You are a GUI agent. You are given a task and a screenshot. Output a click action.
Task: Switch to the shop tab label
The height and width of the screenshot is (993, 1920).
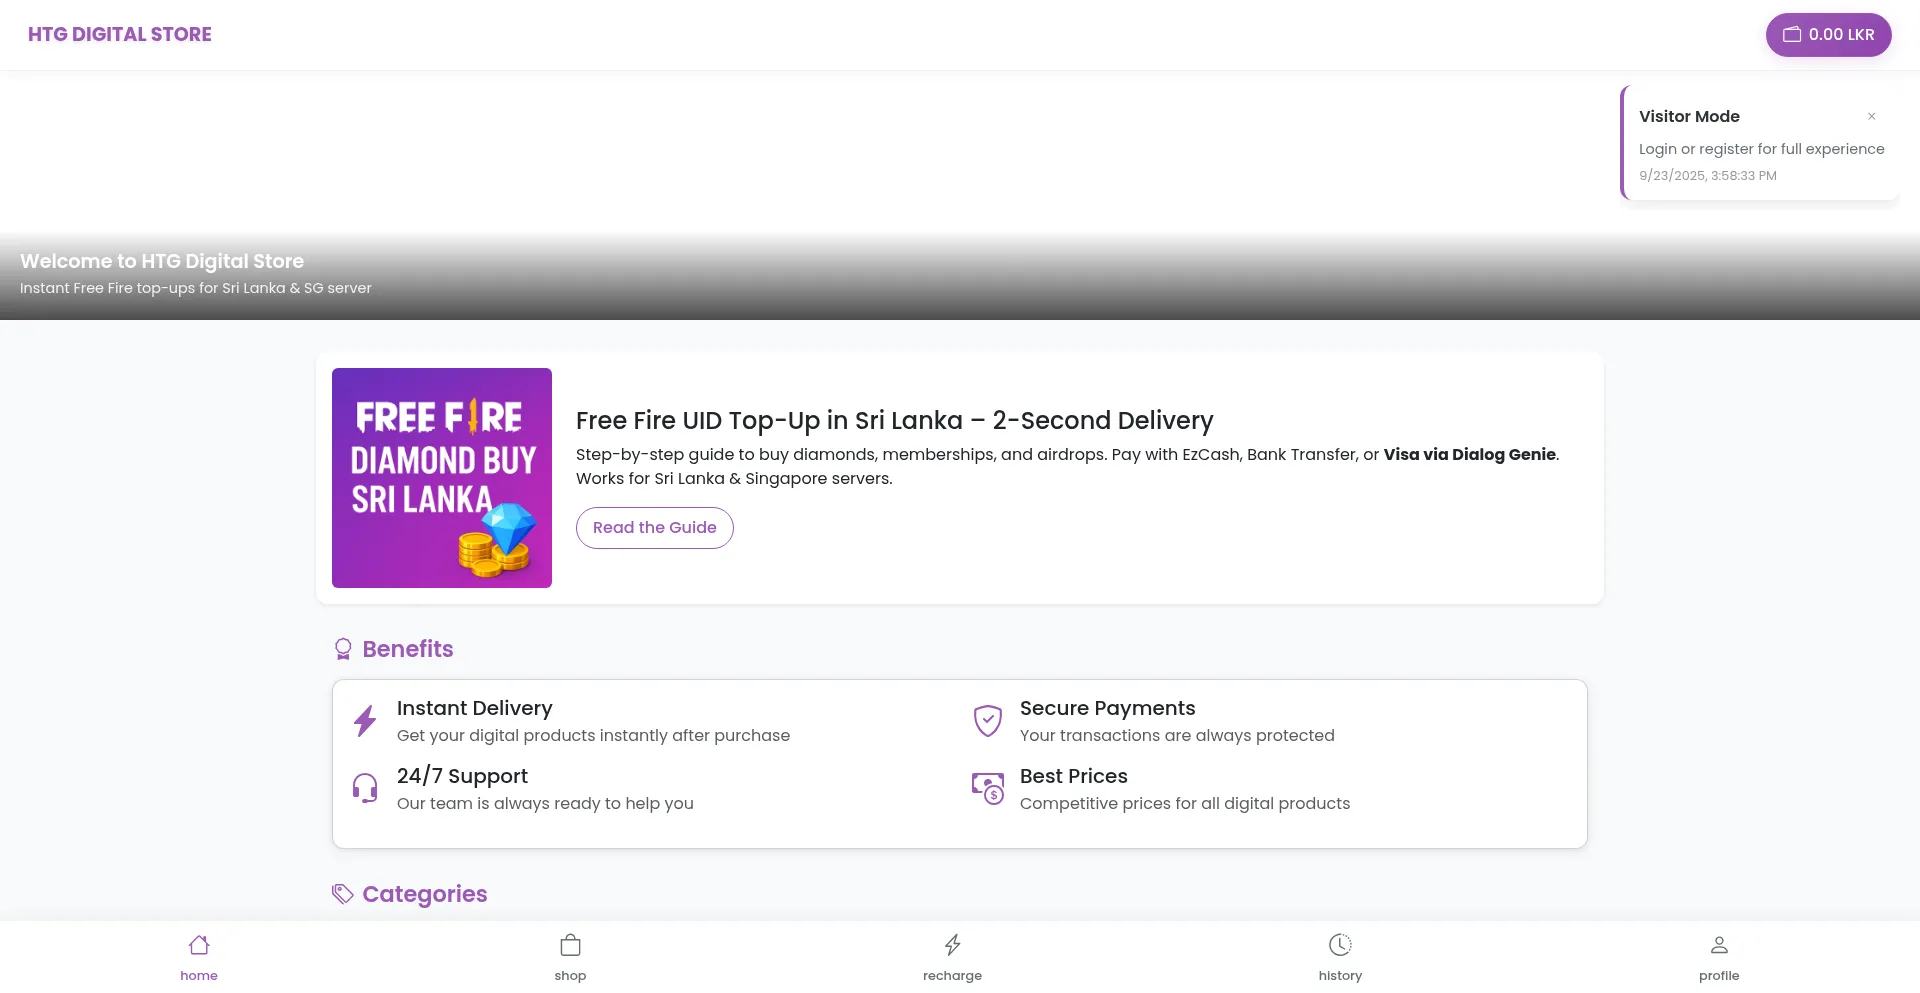click(570, 976)
